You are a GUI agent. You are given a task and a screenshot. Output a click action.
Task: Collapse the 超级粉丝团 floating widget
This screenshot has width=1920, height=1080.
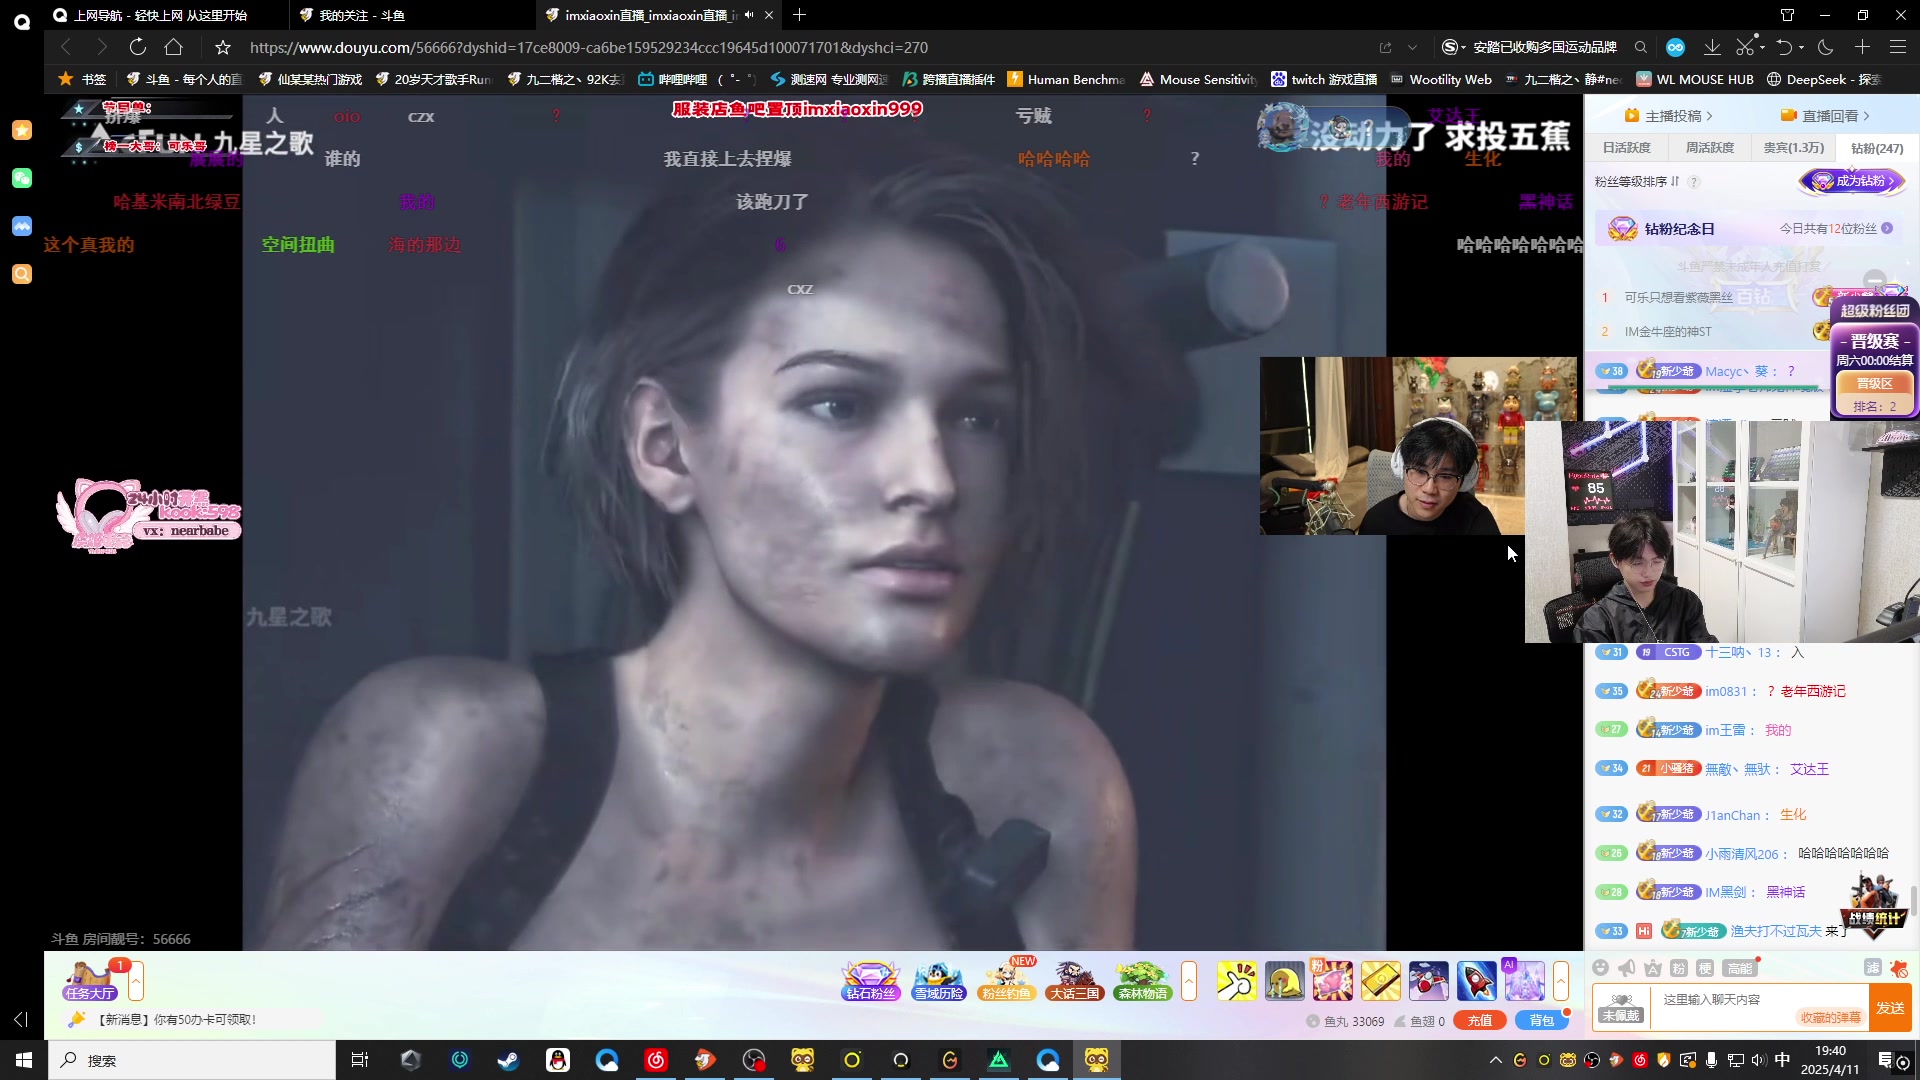point(1875,280)
